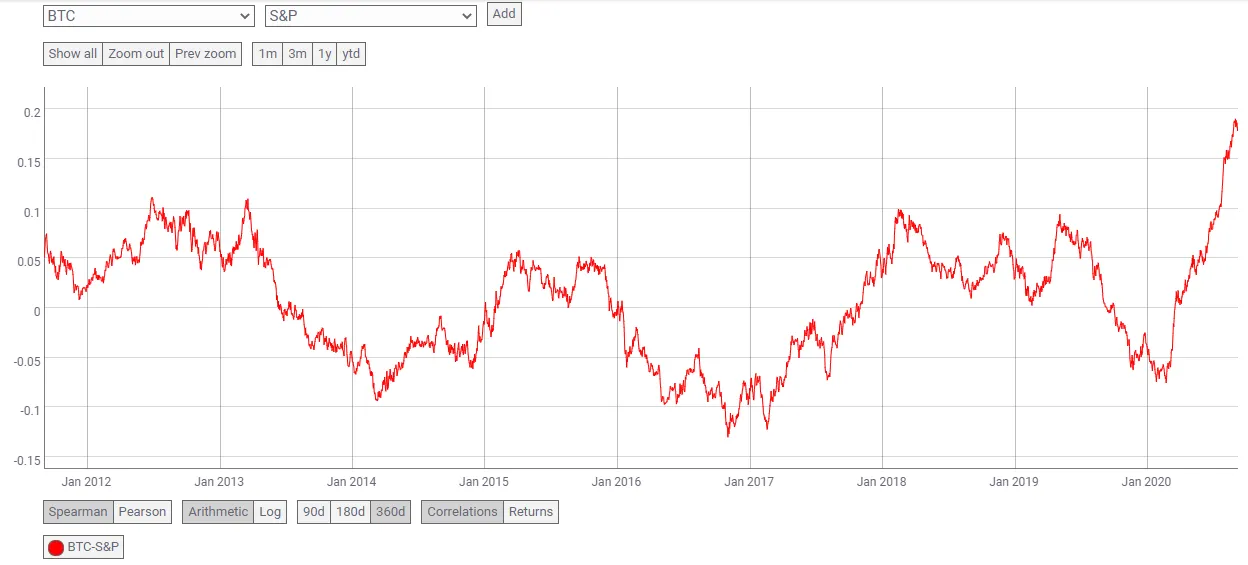
Task: Select the ytd range option
Action: pos(351,54)
